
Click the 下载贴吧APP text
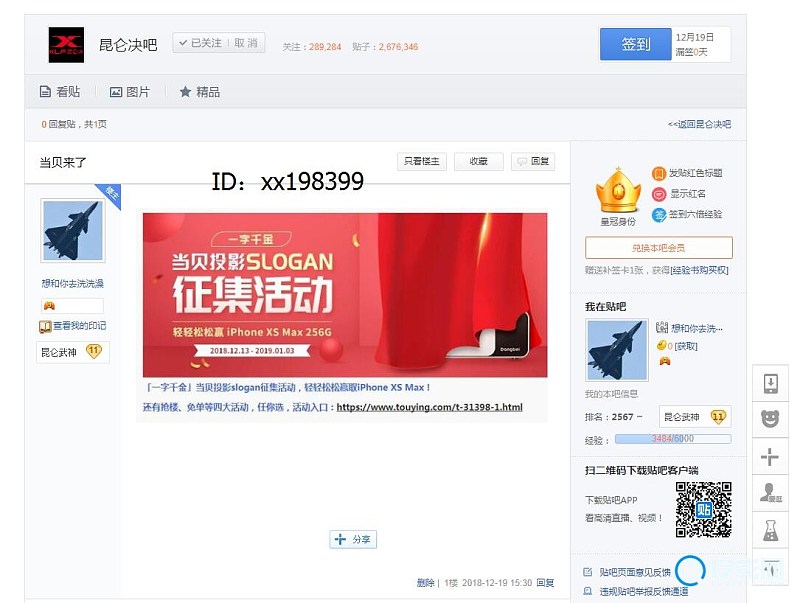point(611,500)
